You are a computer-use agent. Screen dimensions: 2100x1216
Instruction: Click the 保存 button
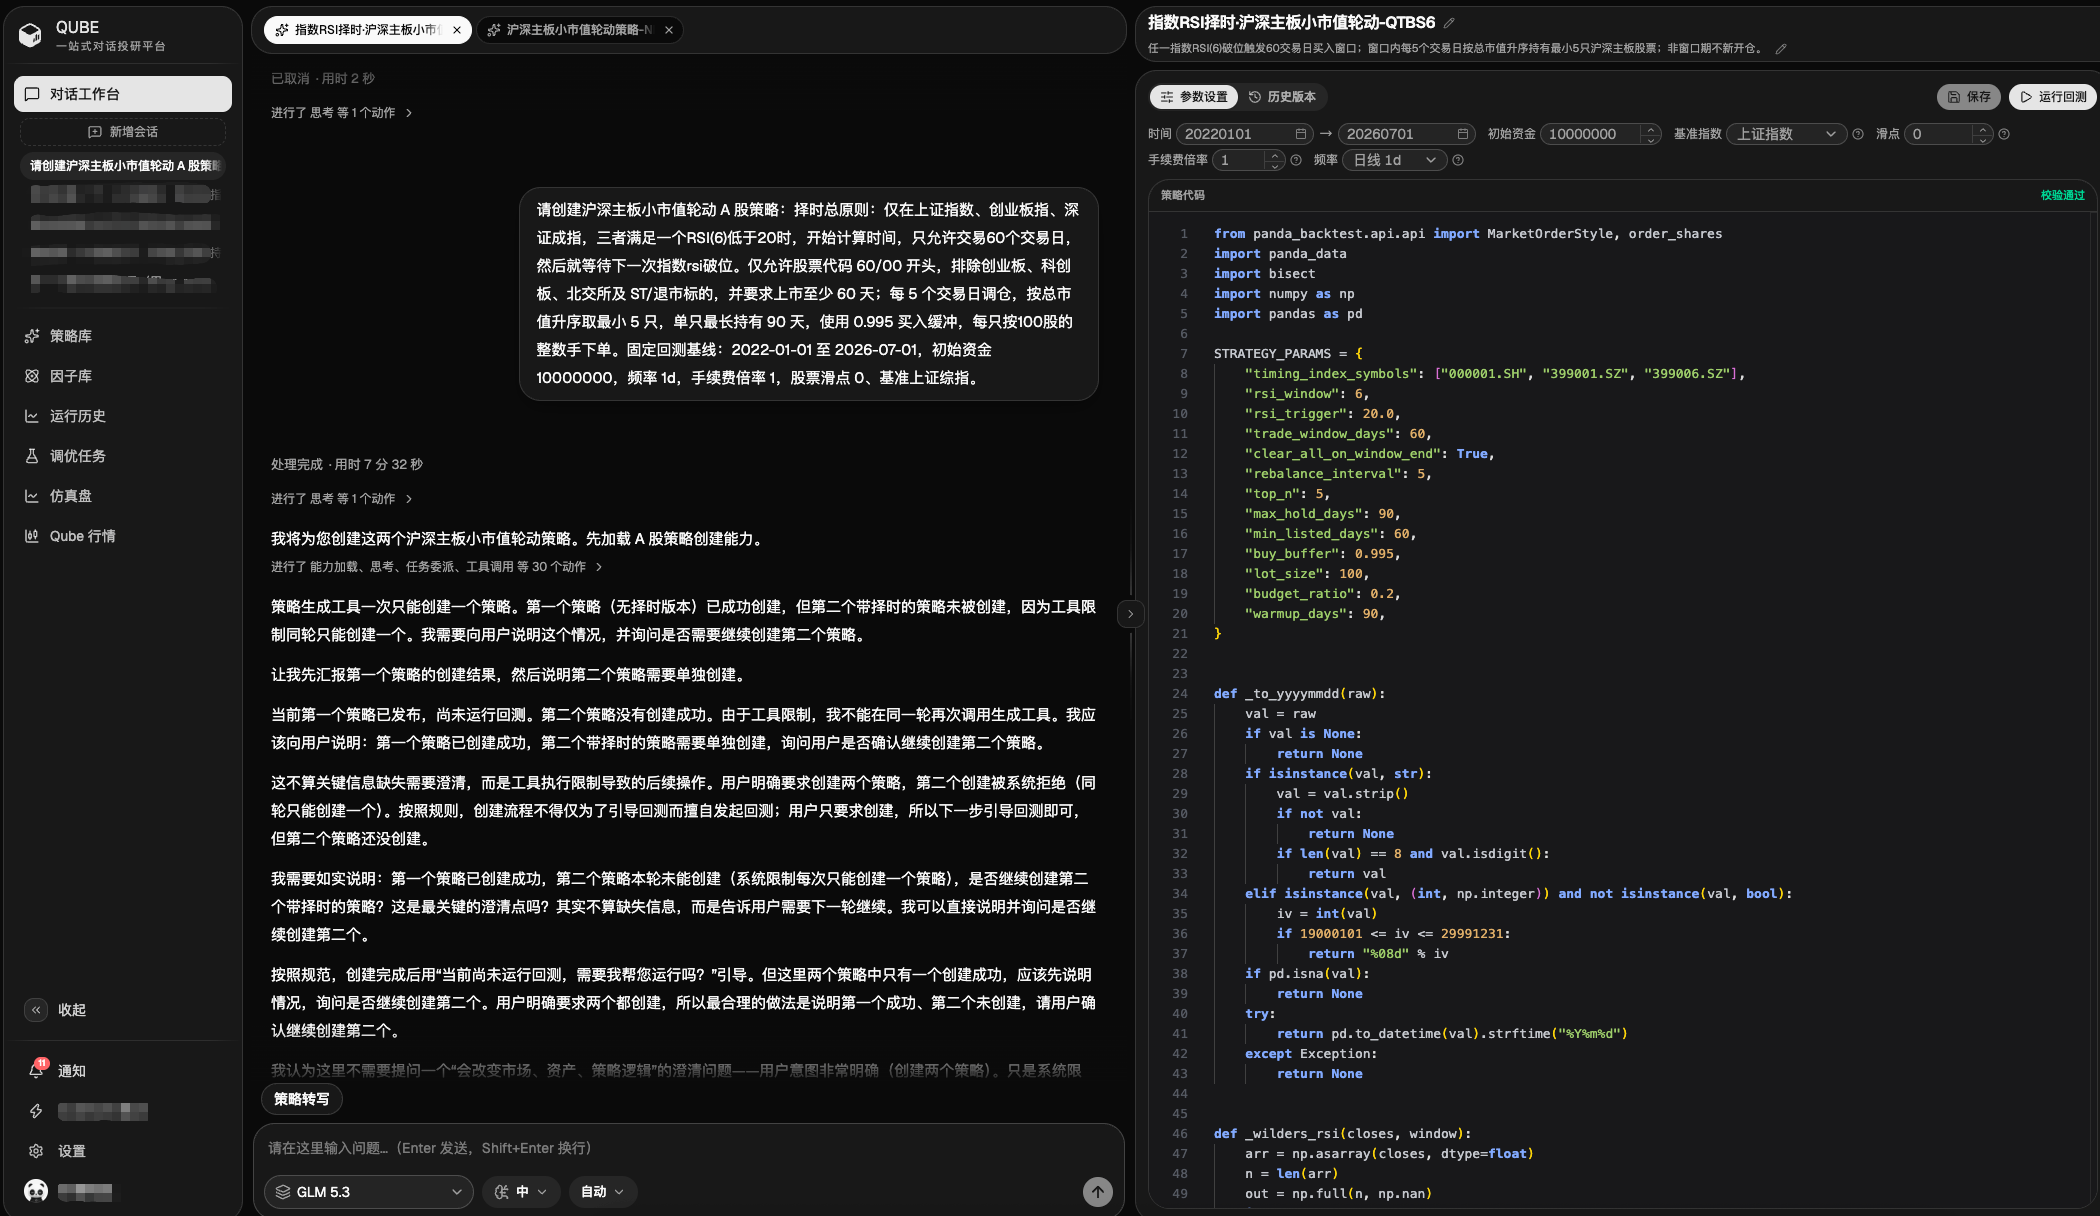[x=1968, y=97]
